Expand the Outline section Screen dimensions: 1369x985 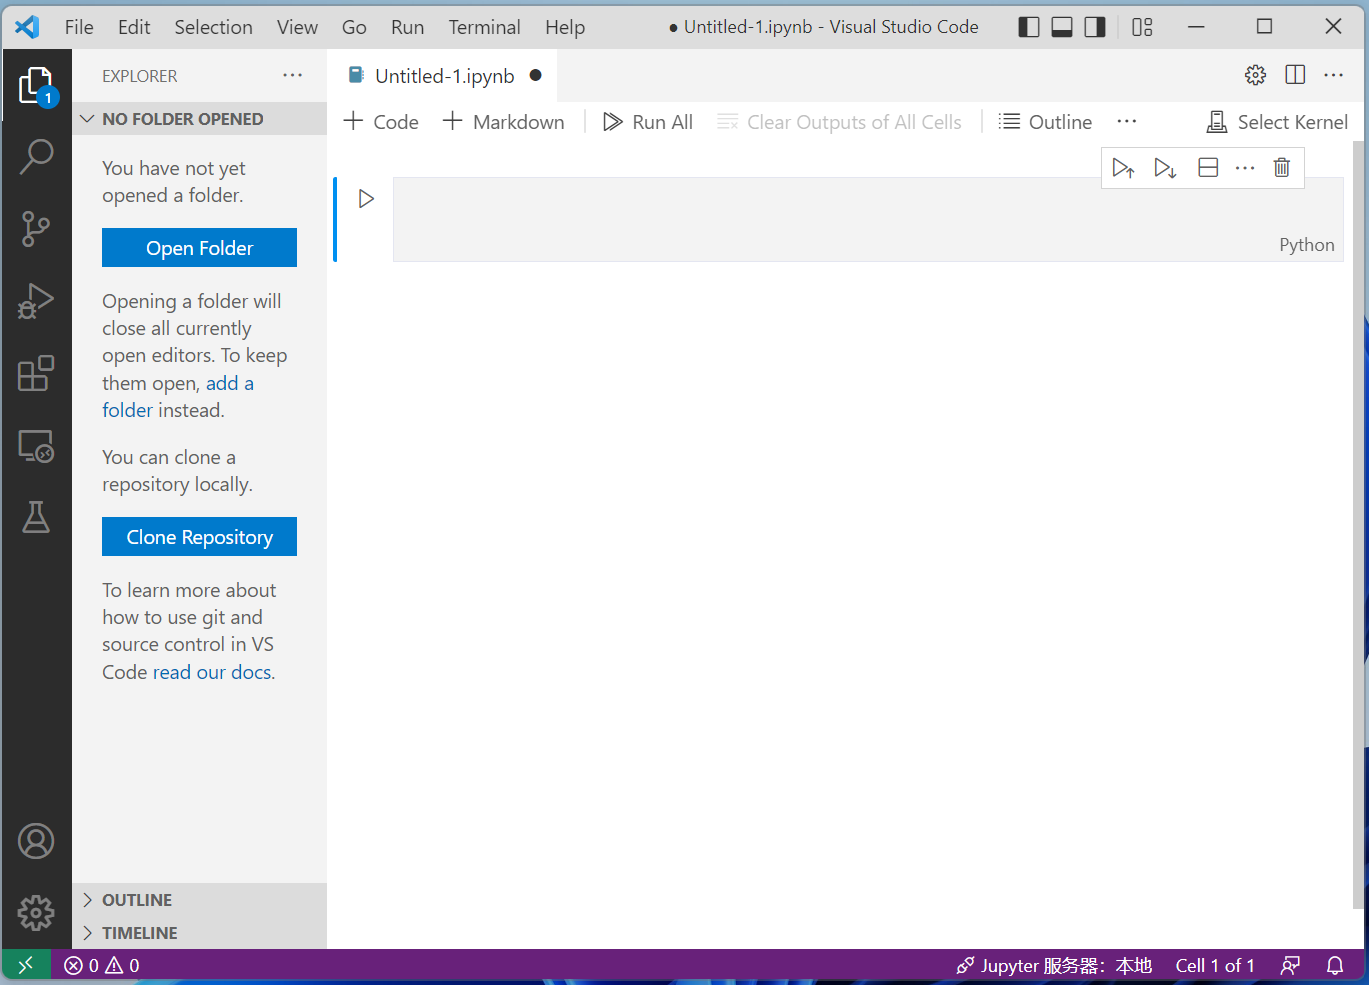pyautogui.click(x=199, y=900)
